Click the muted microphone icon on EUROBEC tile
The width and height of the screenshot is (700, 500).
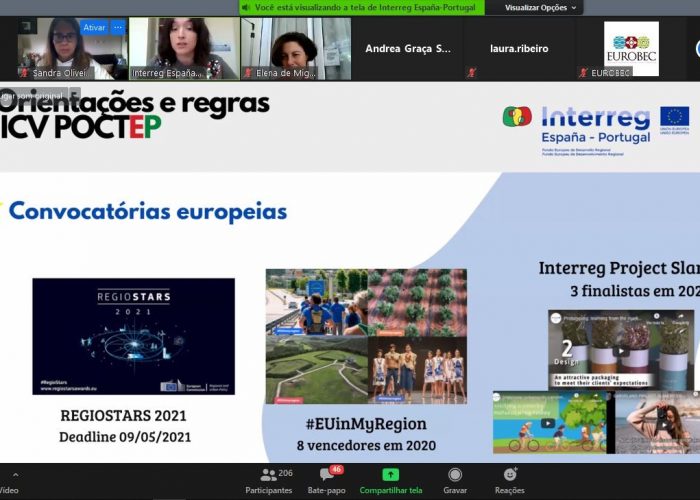pyautogui.click(x=583, y=73)
